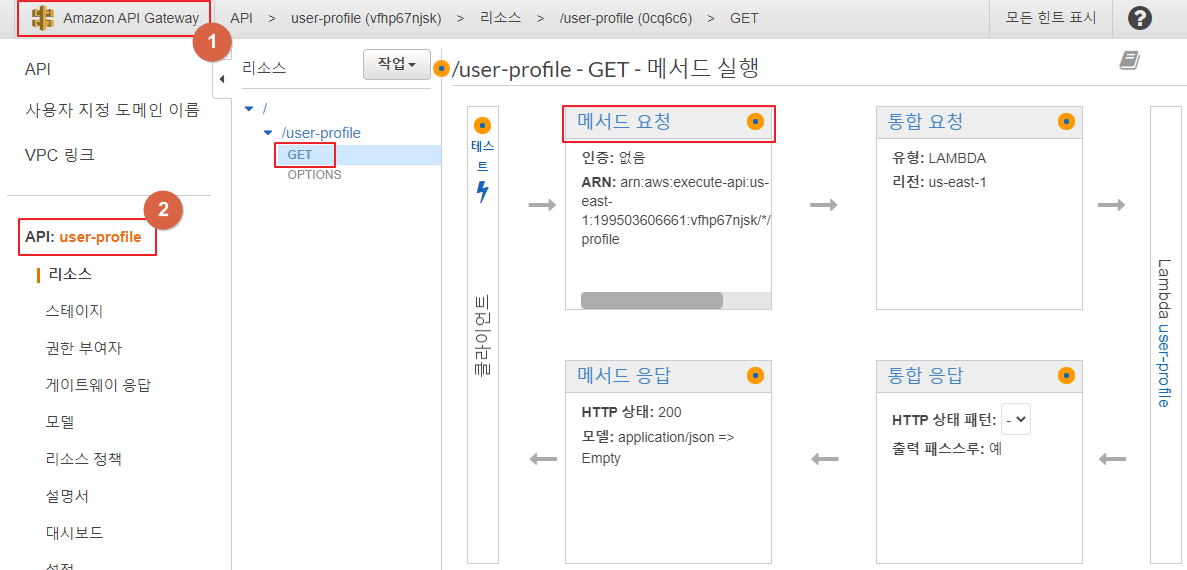Select 모델 in the sidebar
This screenshot has width=1187, height=570.
tap(60, 422)
